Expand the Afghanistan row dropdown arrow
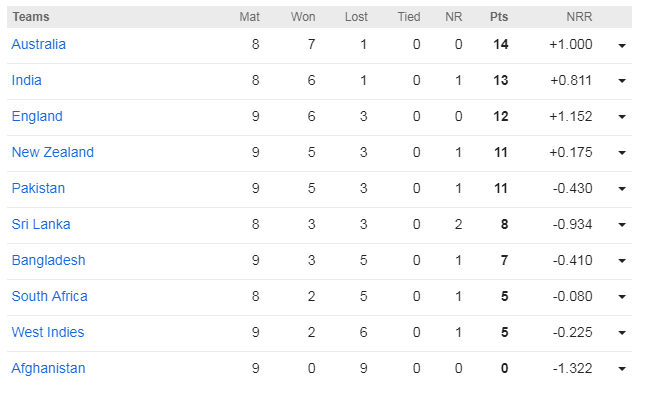 coord(622,370)
